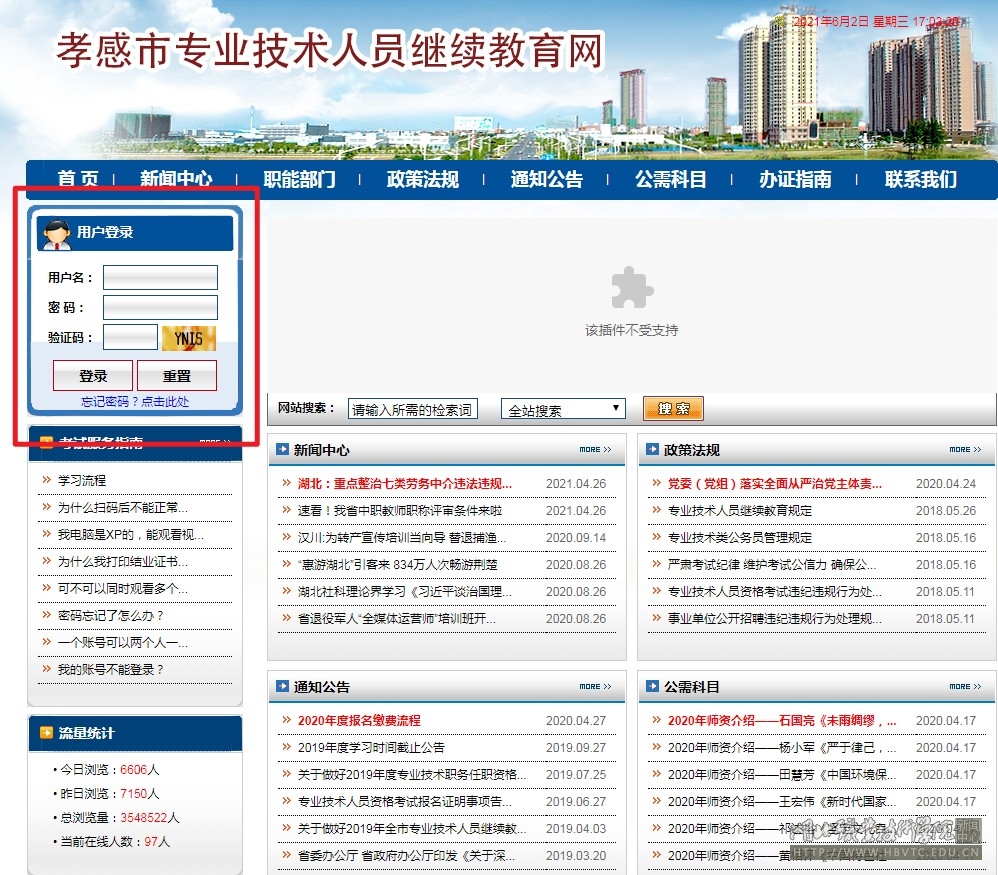Select 联系我们 in the top navigation
998x875 pixels.
[x=920, y=179]
